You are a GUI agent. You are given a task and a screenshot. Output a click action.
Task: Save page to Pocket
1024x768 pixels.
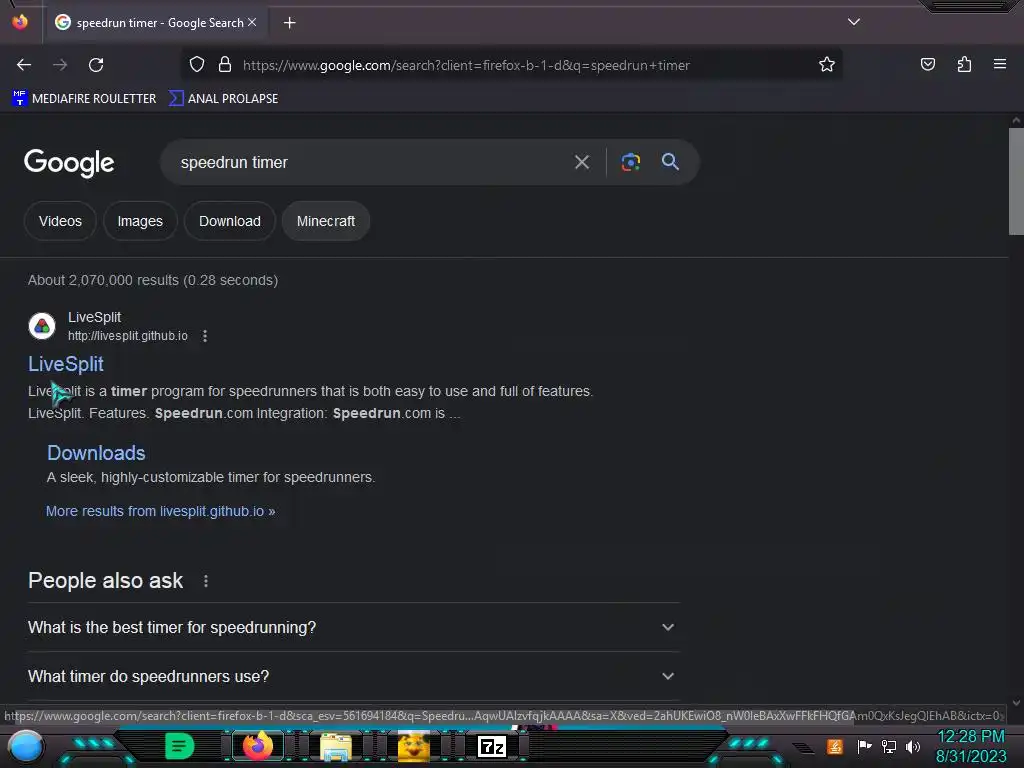[x=927, y=64]
